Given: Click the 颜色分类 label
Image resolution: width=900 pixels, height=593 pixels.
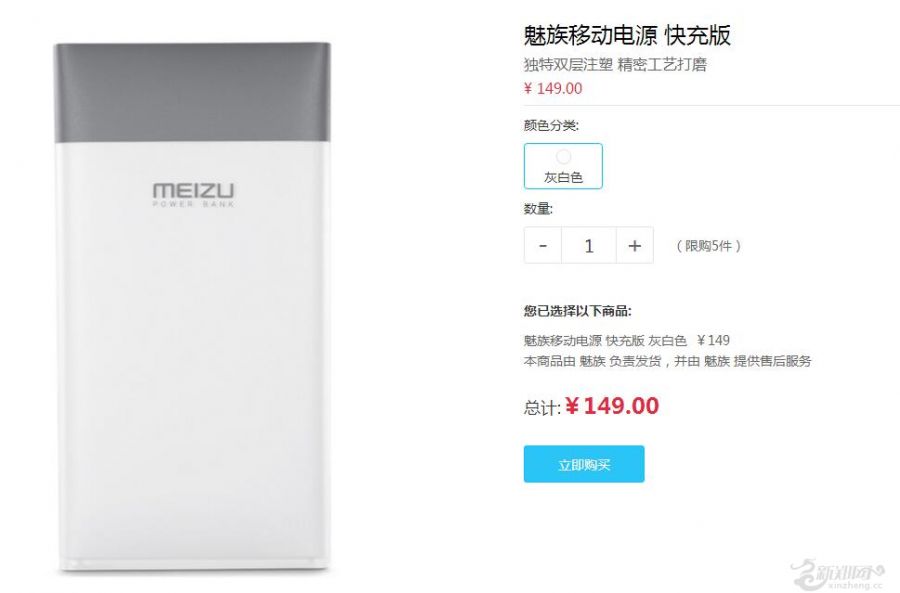Looking at the screenshot, I should 551,125.
